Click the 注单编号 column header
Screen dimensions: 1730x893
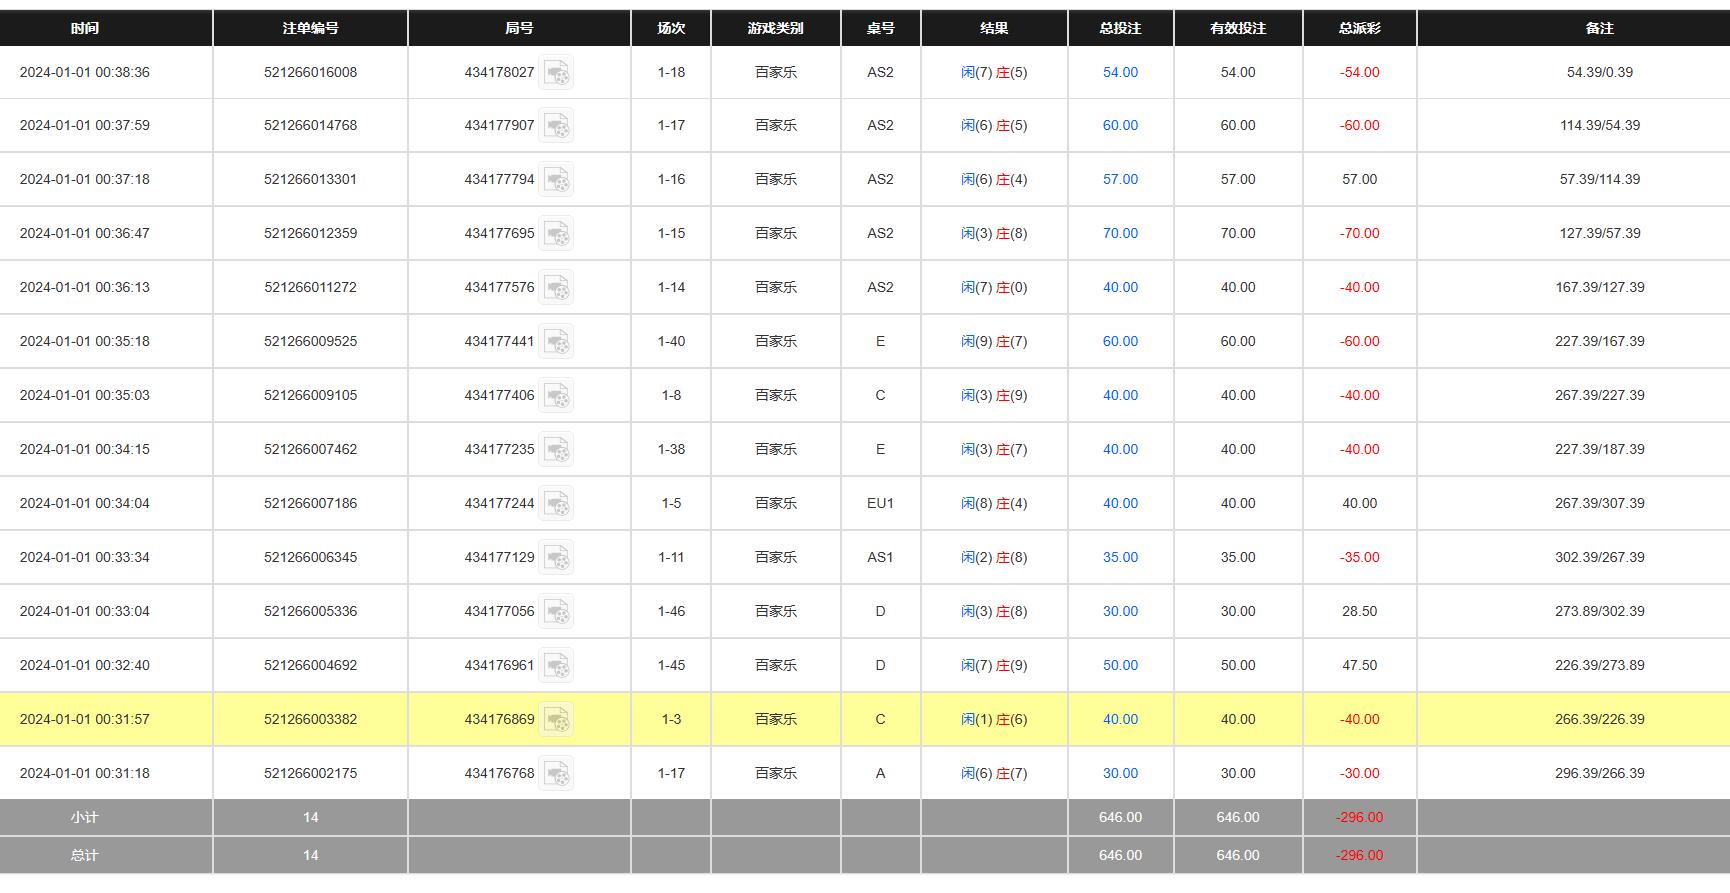[x=310, y=28]
